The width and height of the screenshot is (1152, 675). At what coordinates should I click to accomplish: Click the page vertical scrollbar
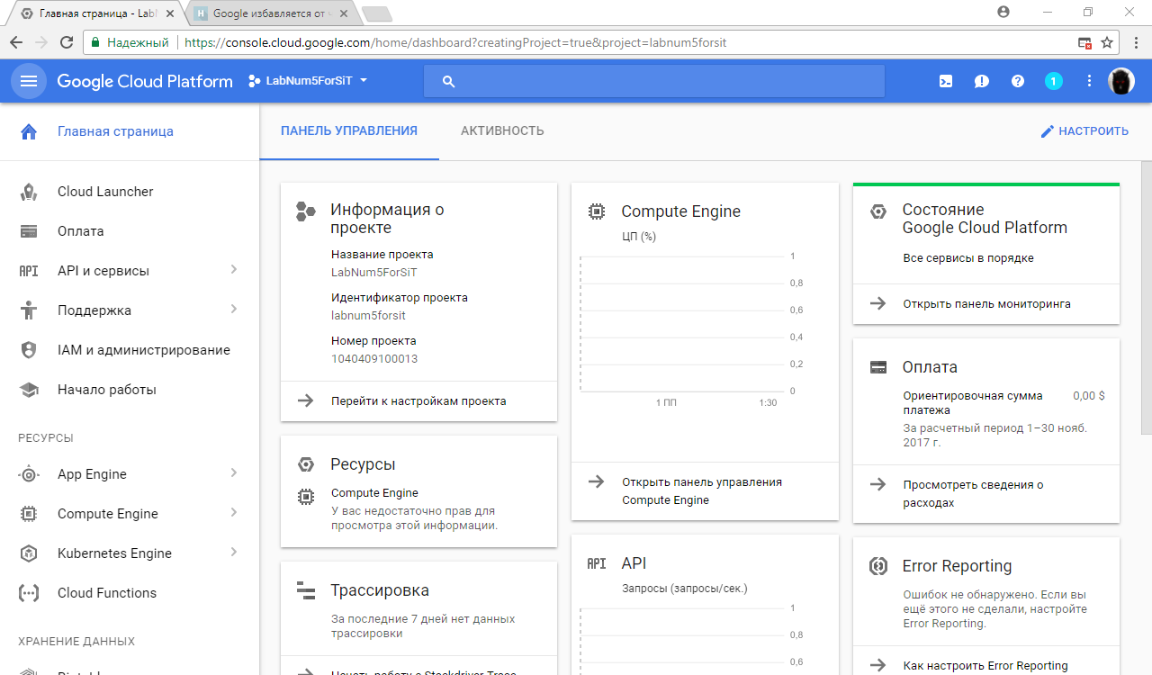point(1146,297)
